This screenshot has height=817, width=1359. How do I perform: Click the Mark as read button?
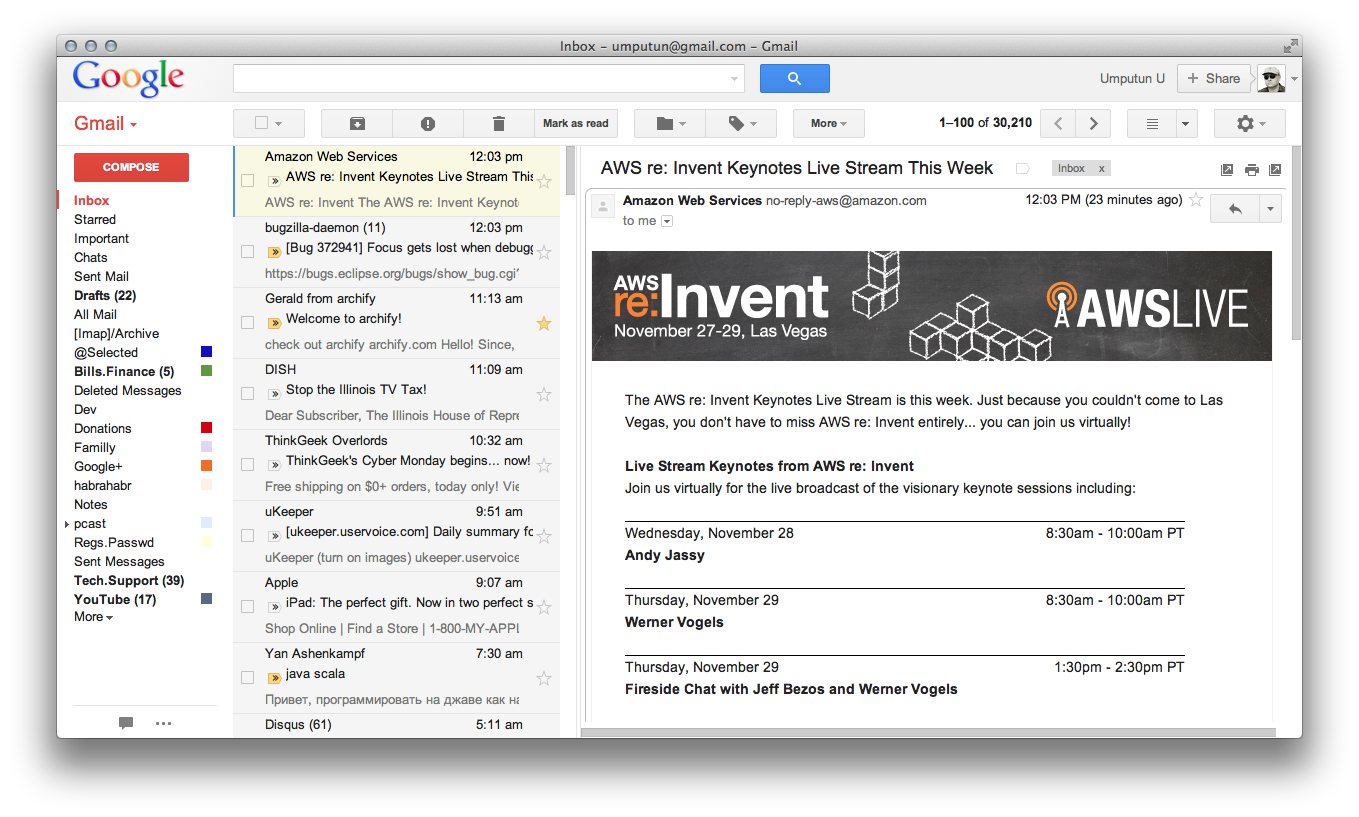click(x=575, y=124)
